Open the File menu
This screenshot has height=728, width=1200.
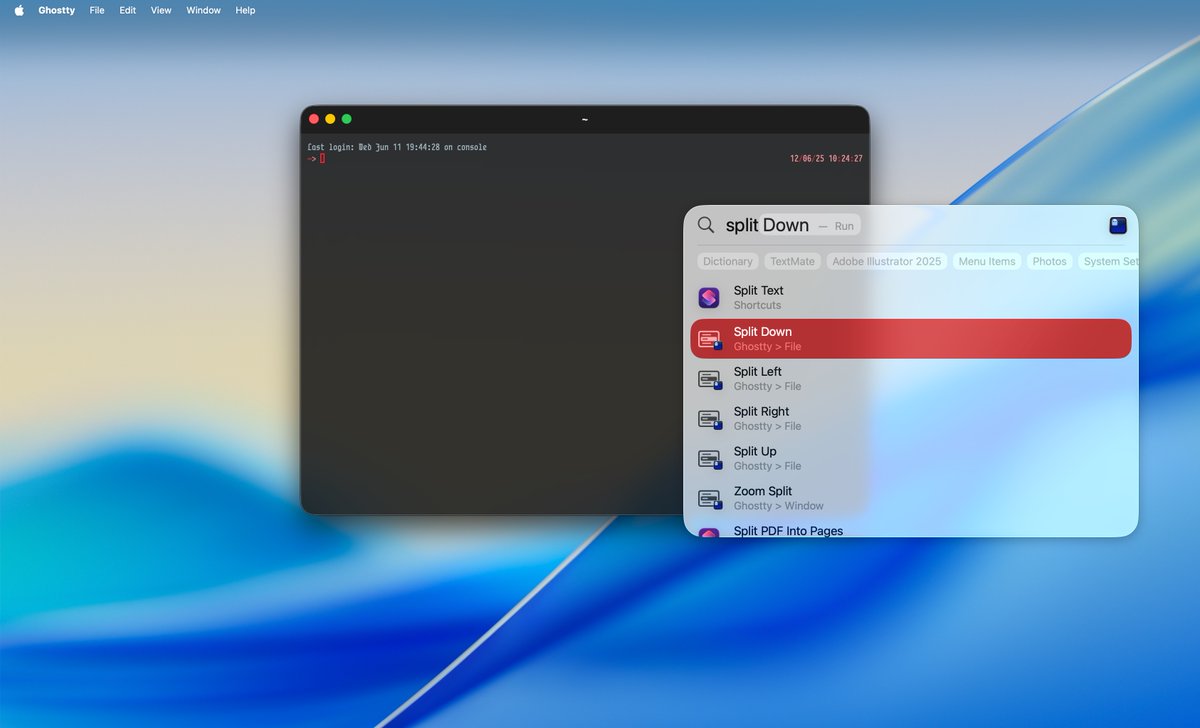97,10
